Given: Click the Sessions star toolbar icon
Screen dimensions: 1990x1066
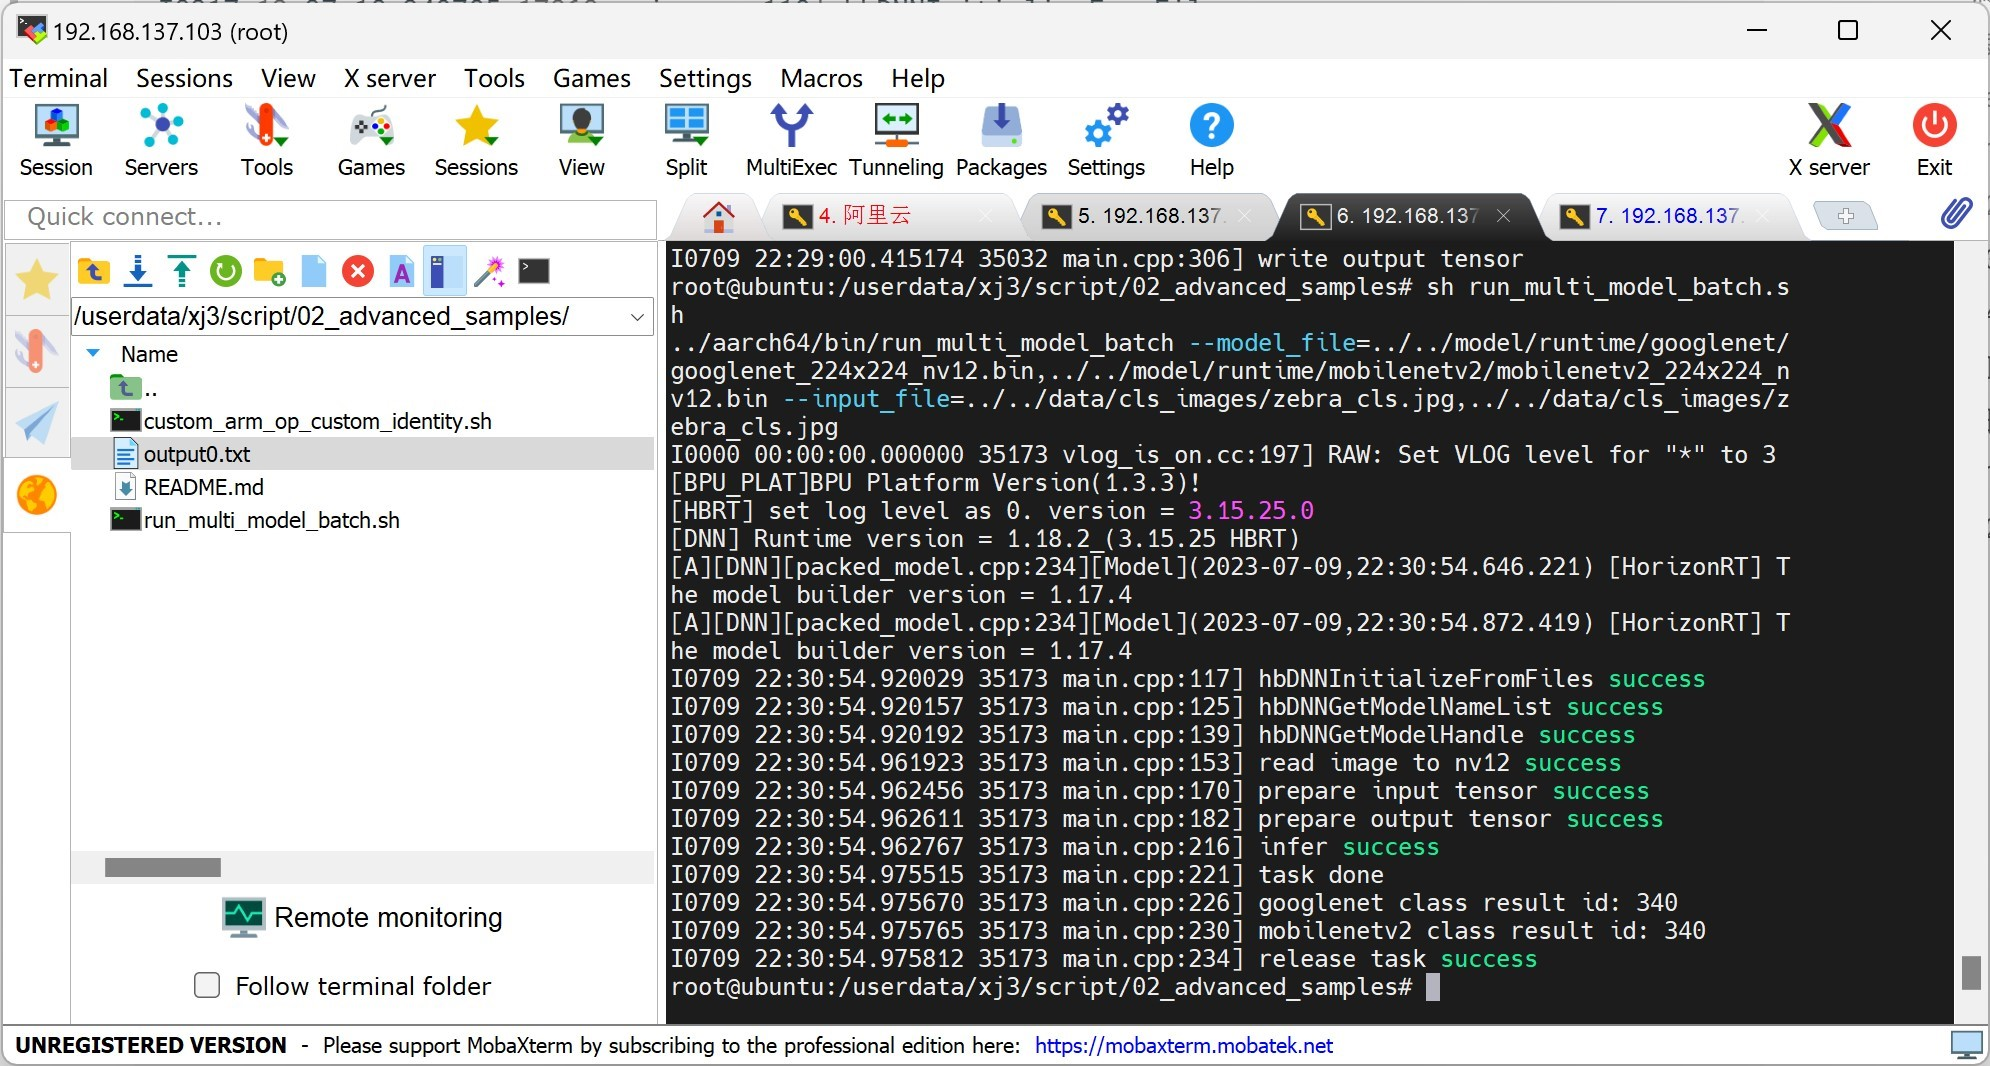Looking at the screenshot, I should [476, 140].
